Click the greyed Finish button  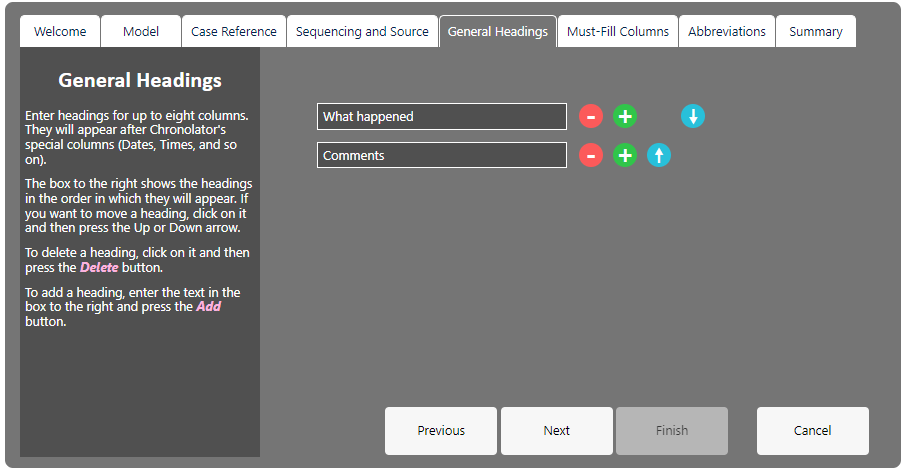pos(672,431)
